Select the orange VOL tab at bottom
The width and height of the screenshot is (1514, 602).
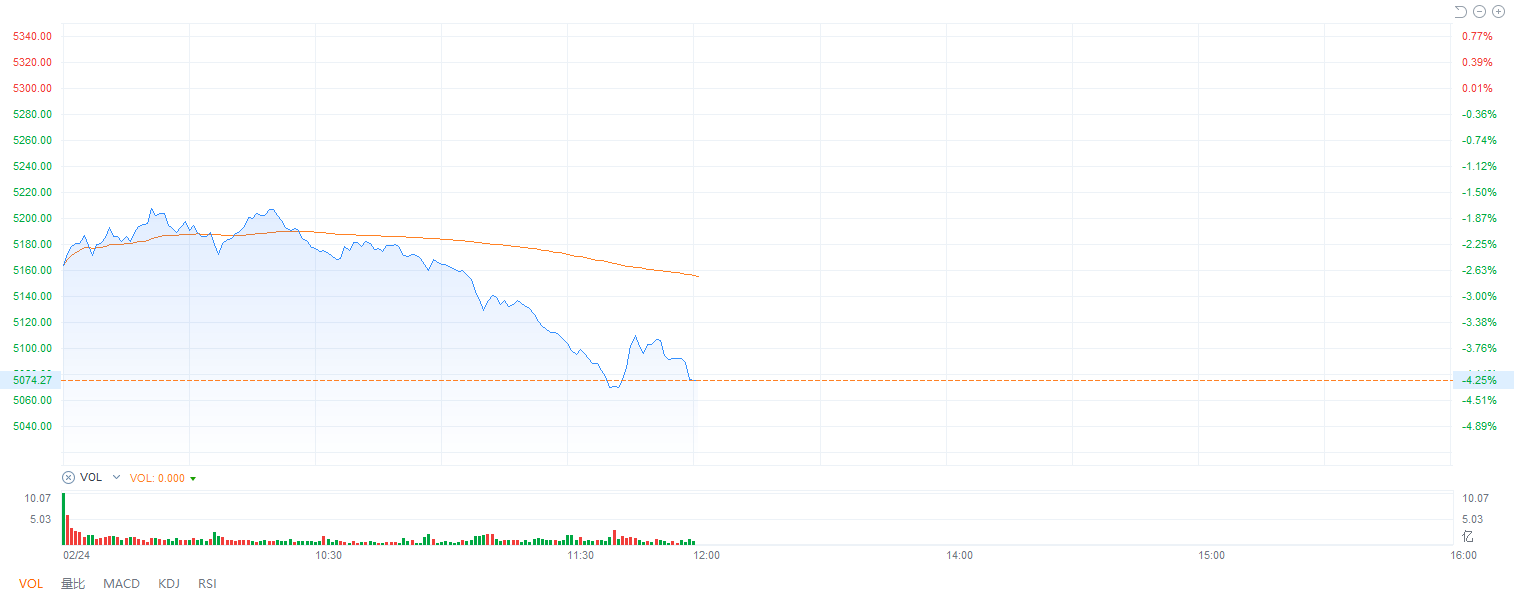(x=31, y=584)
